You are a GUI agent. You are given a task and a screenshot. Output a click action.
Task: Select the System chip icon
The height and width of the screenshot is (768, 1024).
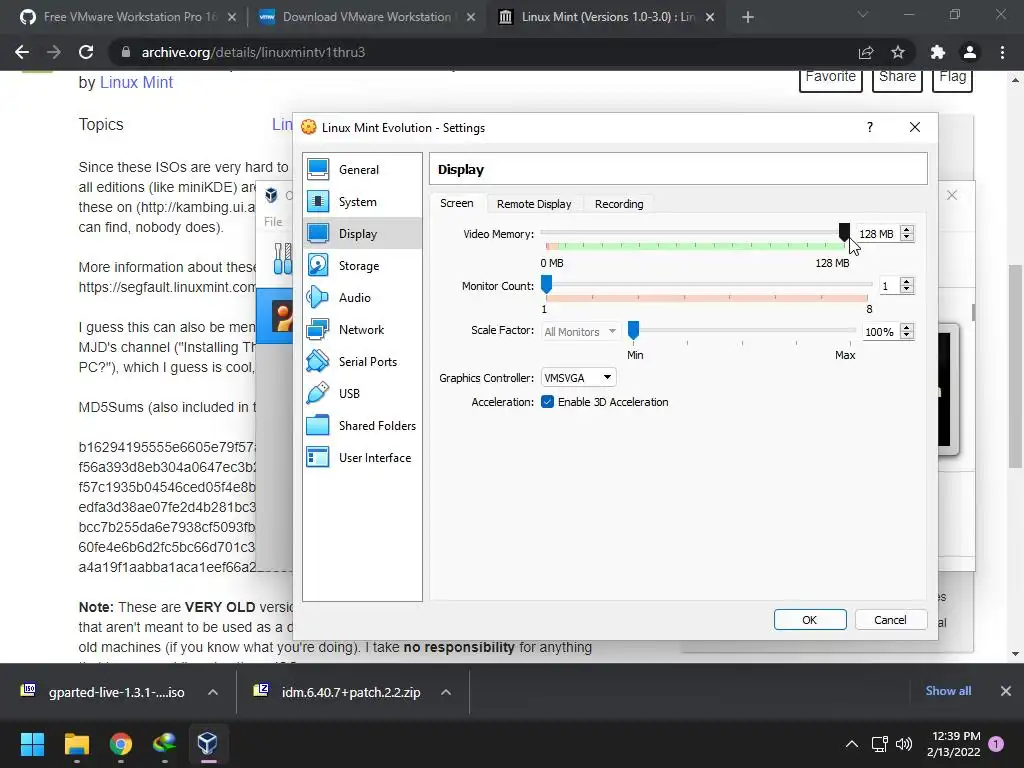(318, 202)
